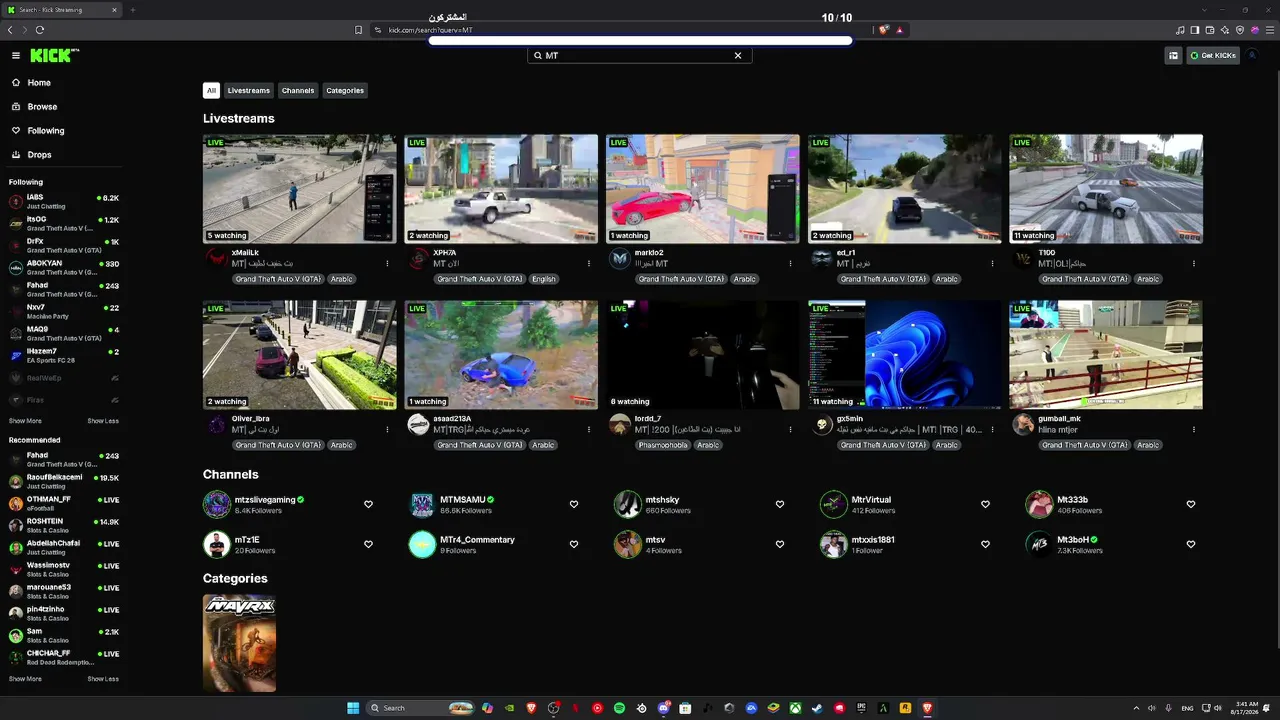Expand Show More under the Recommended list
Image resolution: width=1280 pixels, height=720 pixels.
point(25,679)
